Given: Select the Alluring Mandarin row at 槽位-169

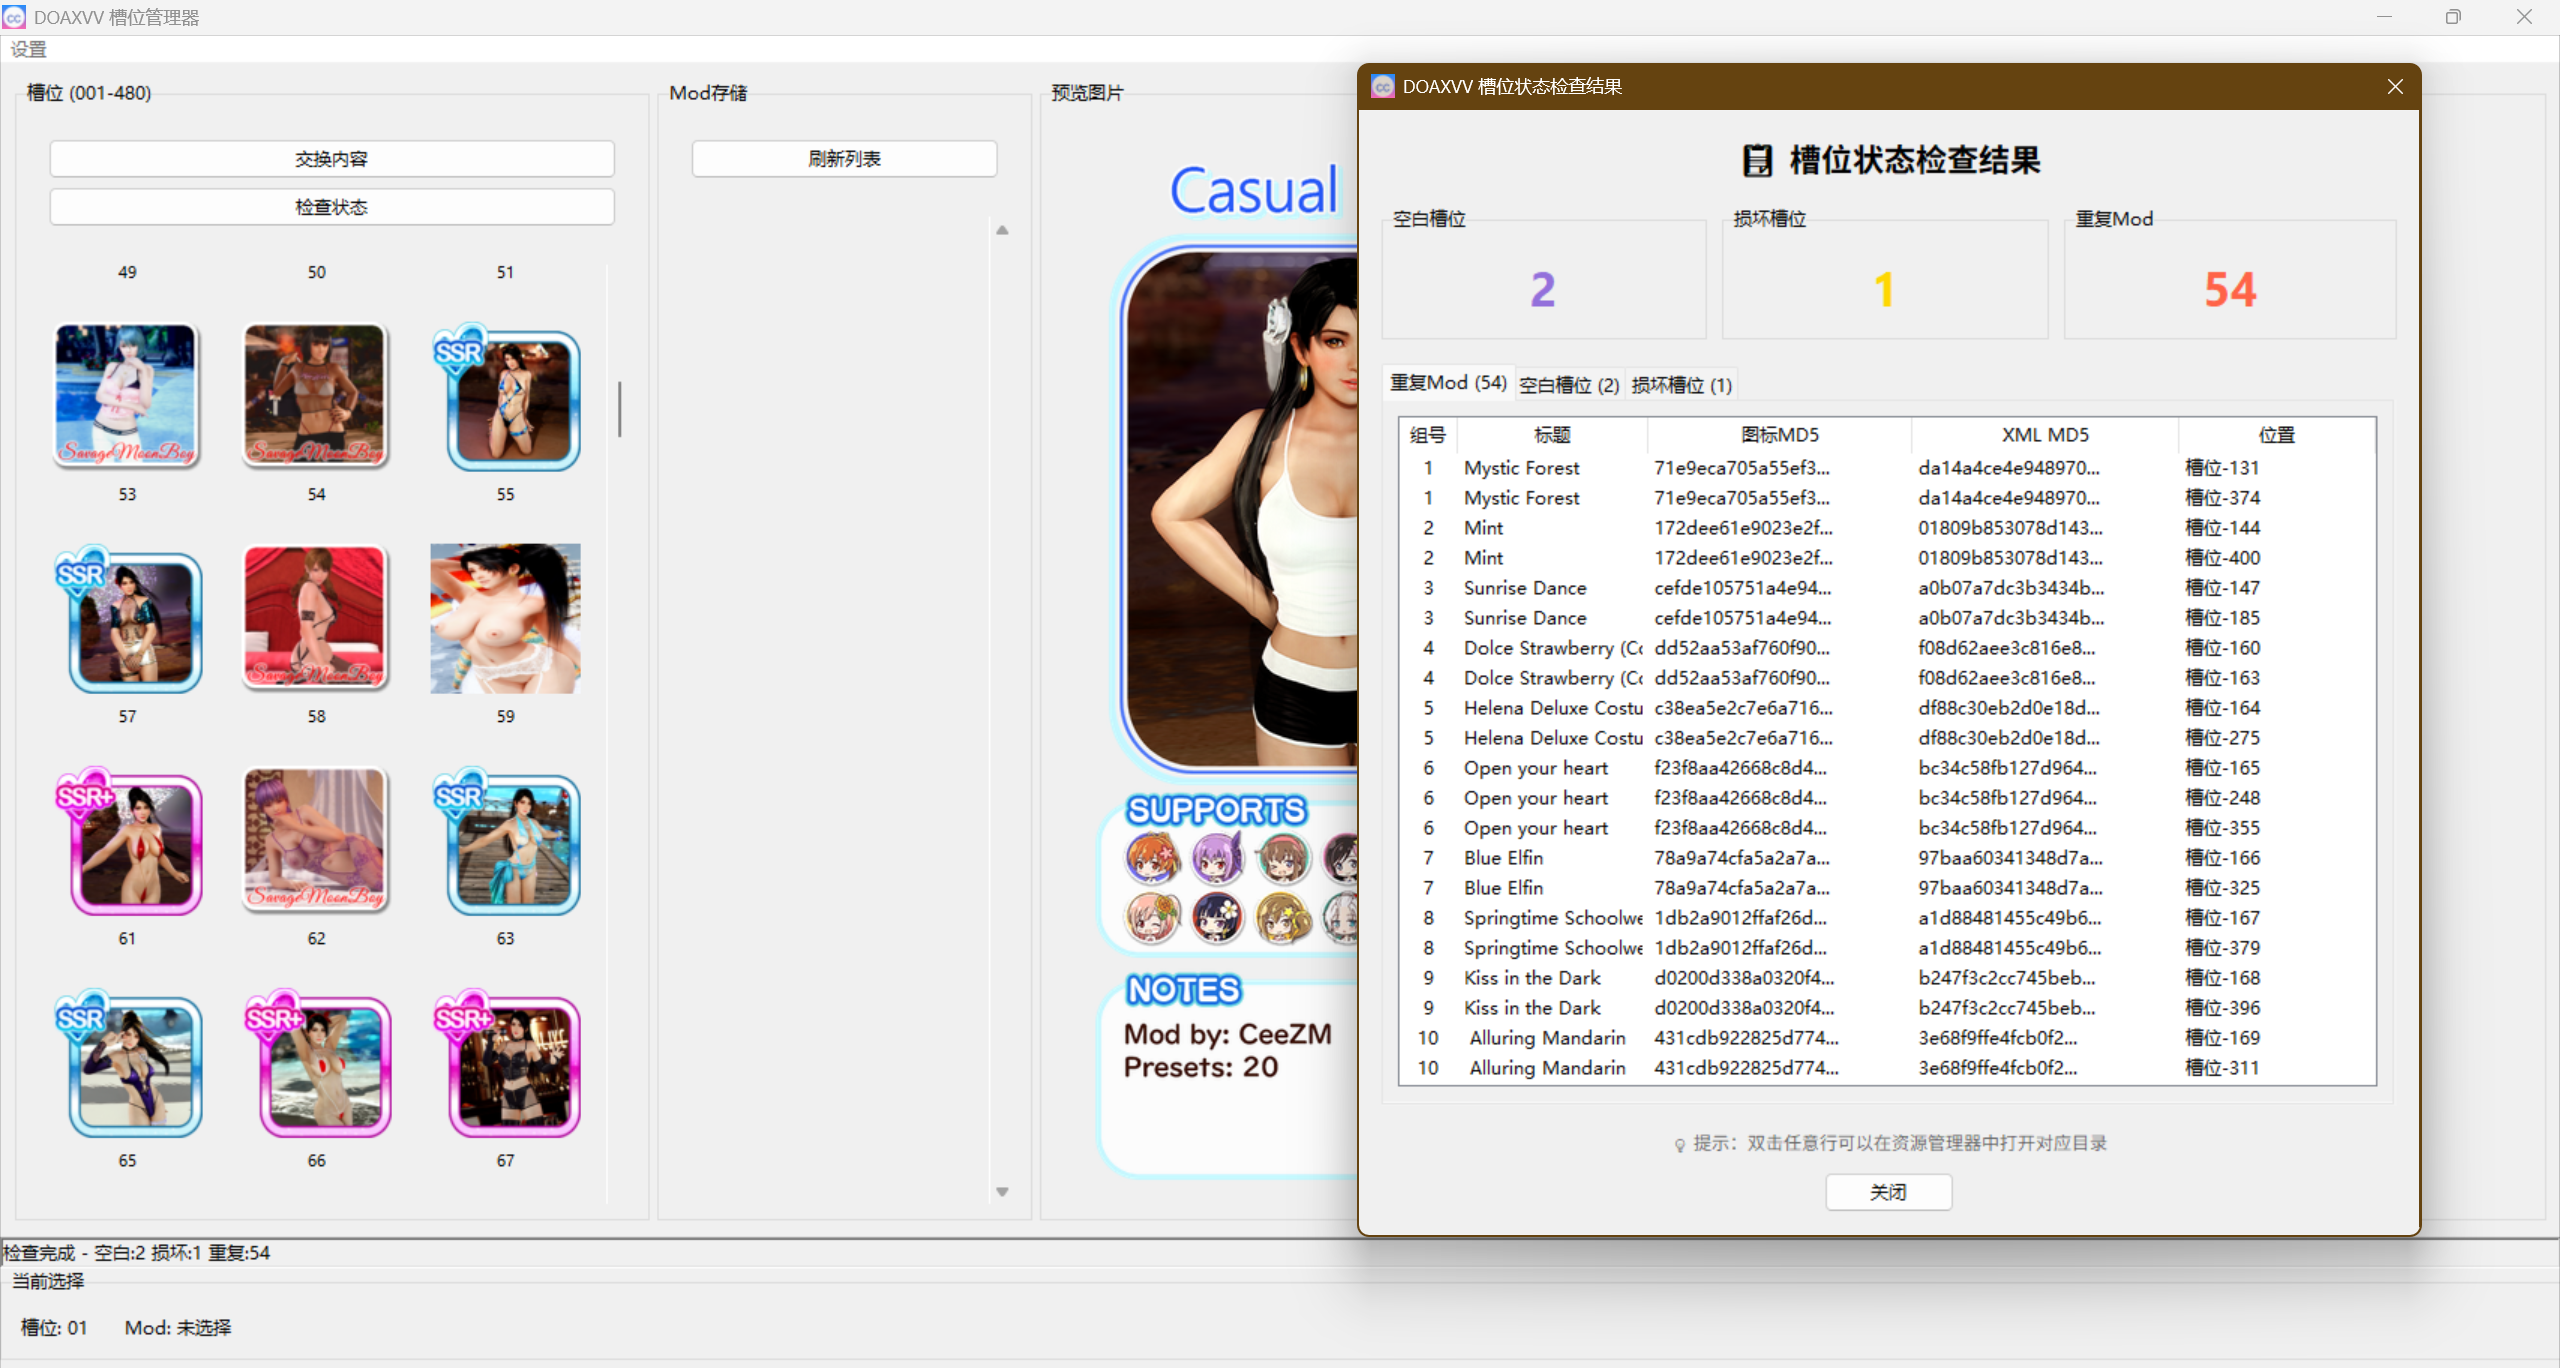Looking at the screenshot, I should coord(1887,1038).
